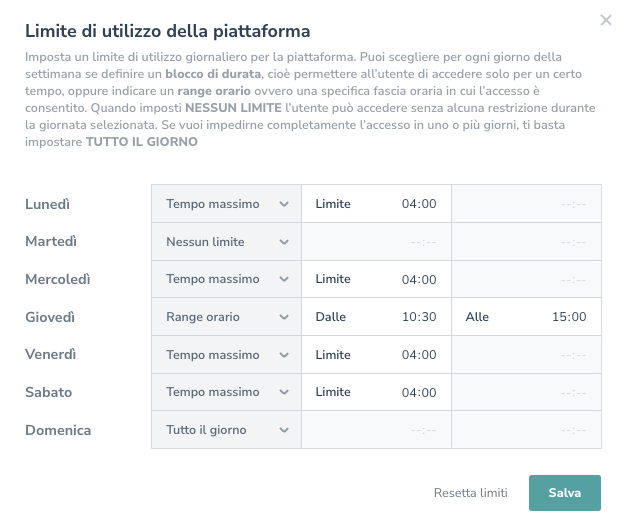Open Domenica Tutto il giorno dropdown
Screen dimensions: 623x527
coord(226,430)
